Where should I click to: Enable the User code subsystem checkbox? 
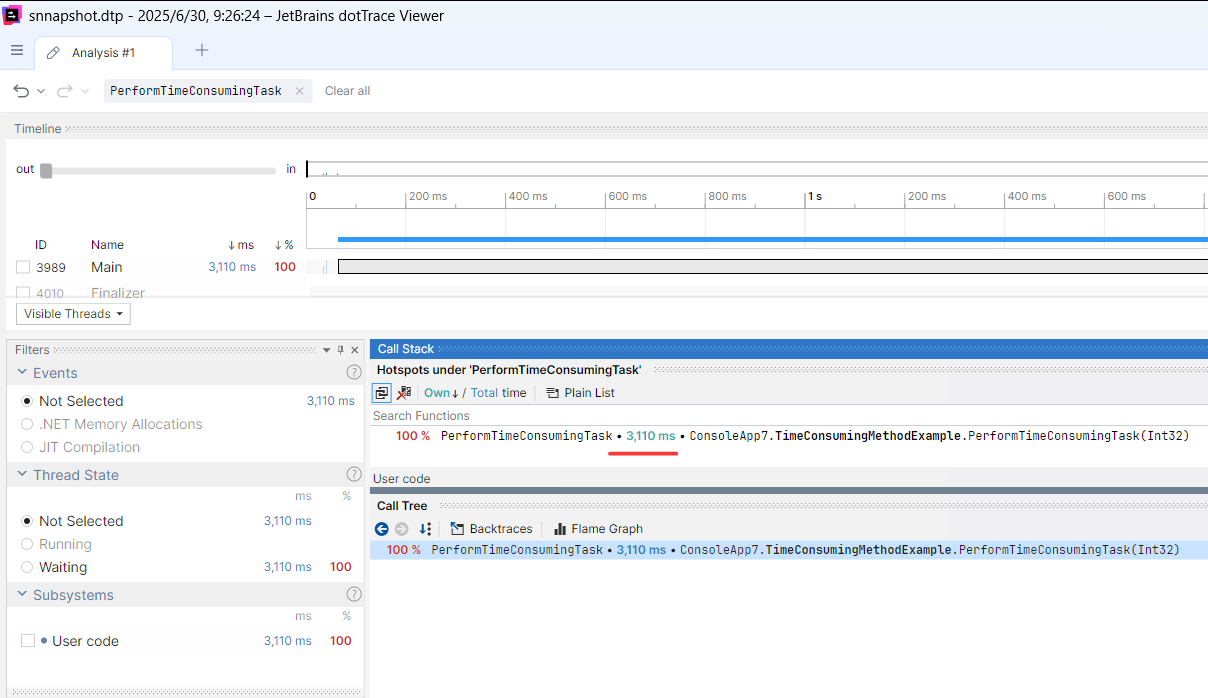pyautogui.click(x=28, y=641)
